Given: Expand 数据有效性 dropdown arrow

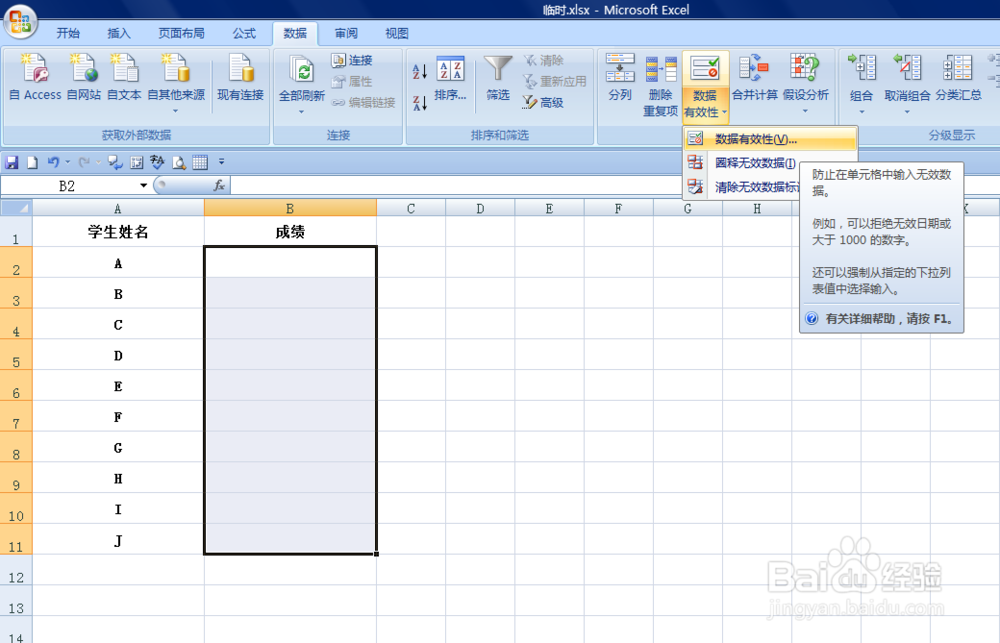Looking at the screenshot, I should pos(725,112).
